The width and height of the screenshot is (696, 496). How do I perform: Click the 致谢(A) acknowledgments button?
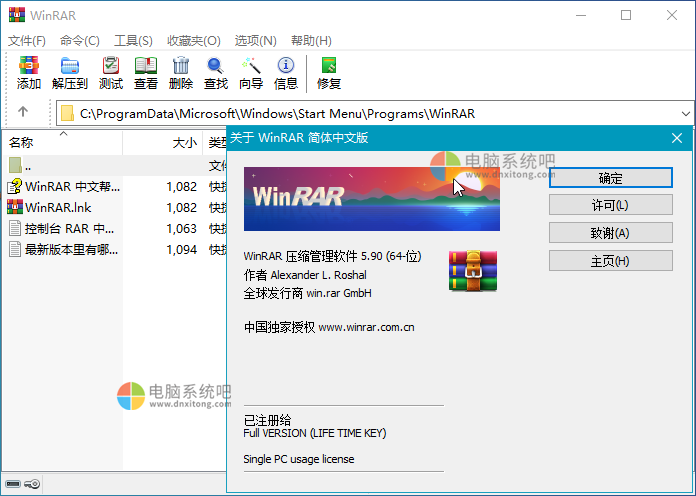(611, 233)
